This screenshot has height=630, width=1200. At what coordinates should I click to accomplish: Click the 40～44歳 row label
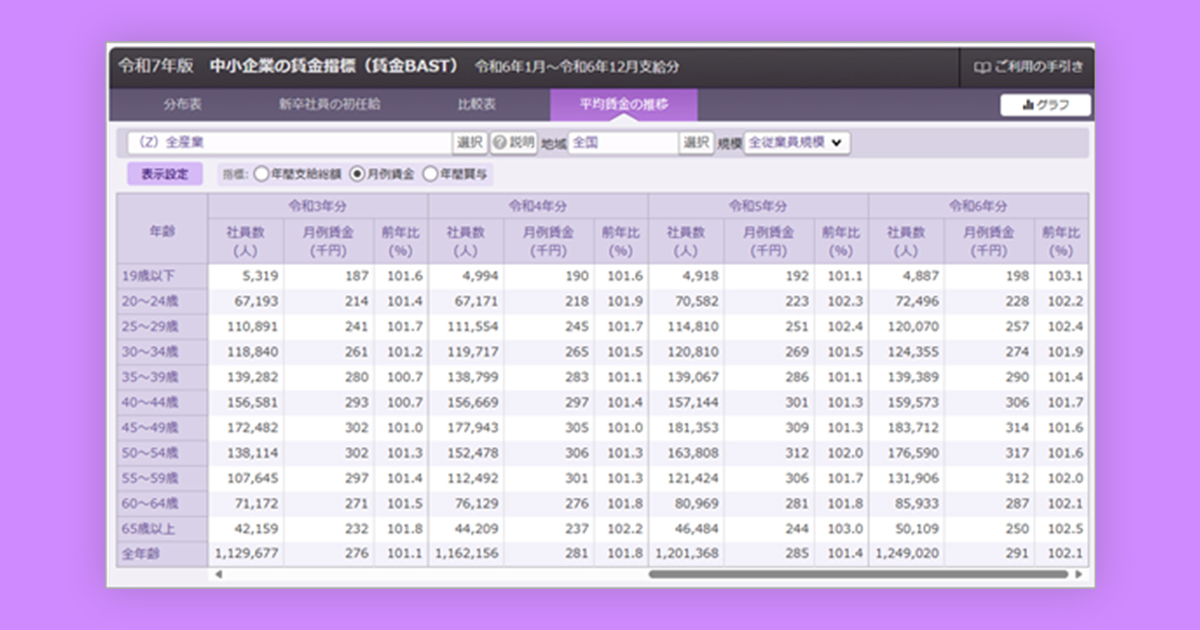162,403
